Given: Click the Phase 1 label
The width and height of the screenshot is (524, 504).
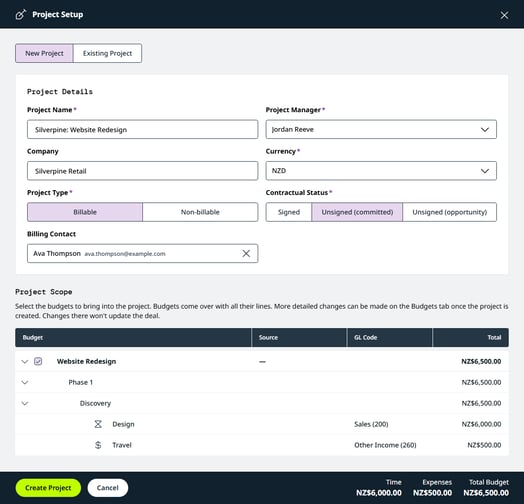Looking at the screenshot, I should tap(81, 382).
